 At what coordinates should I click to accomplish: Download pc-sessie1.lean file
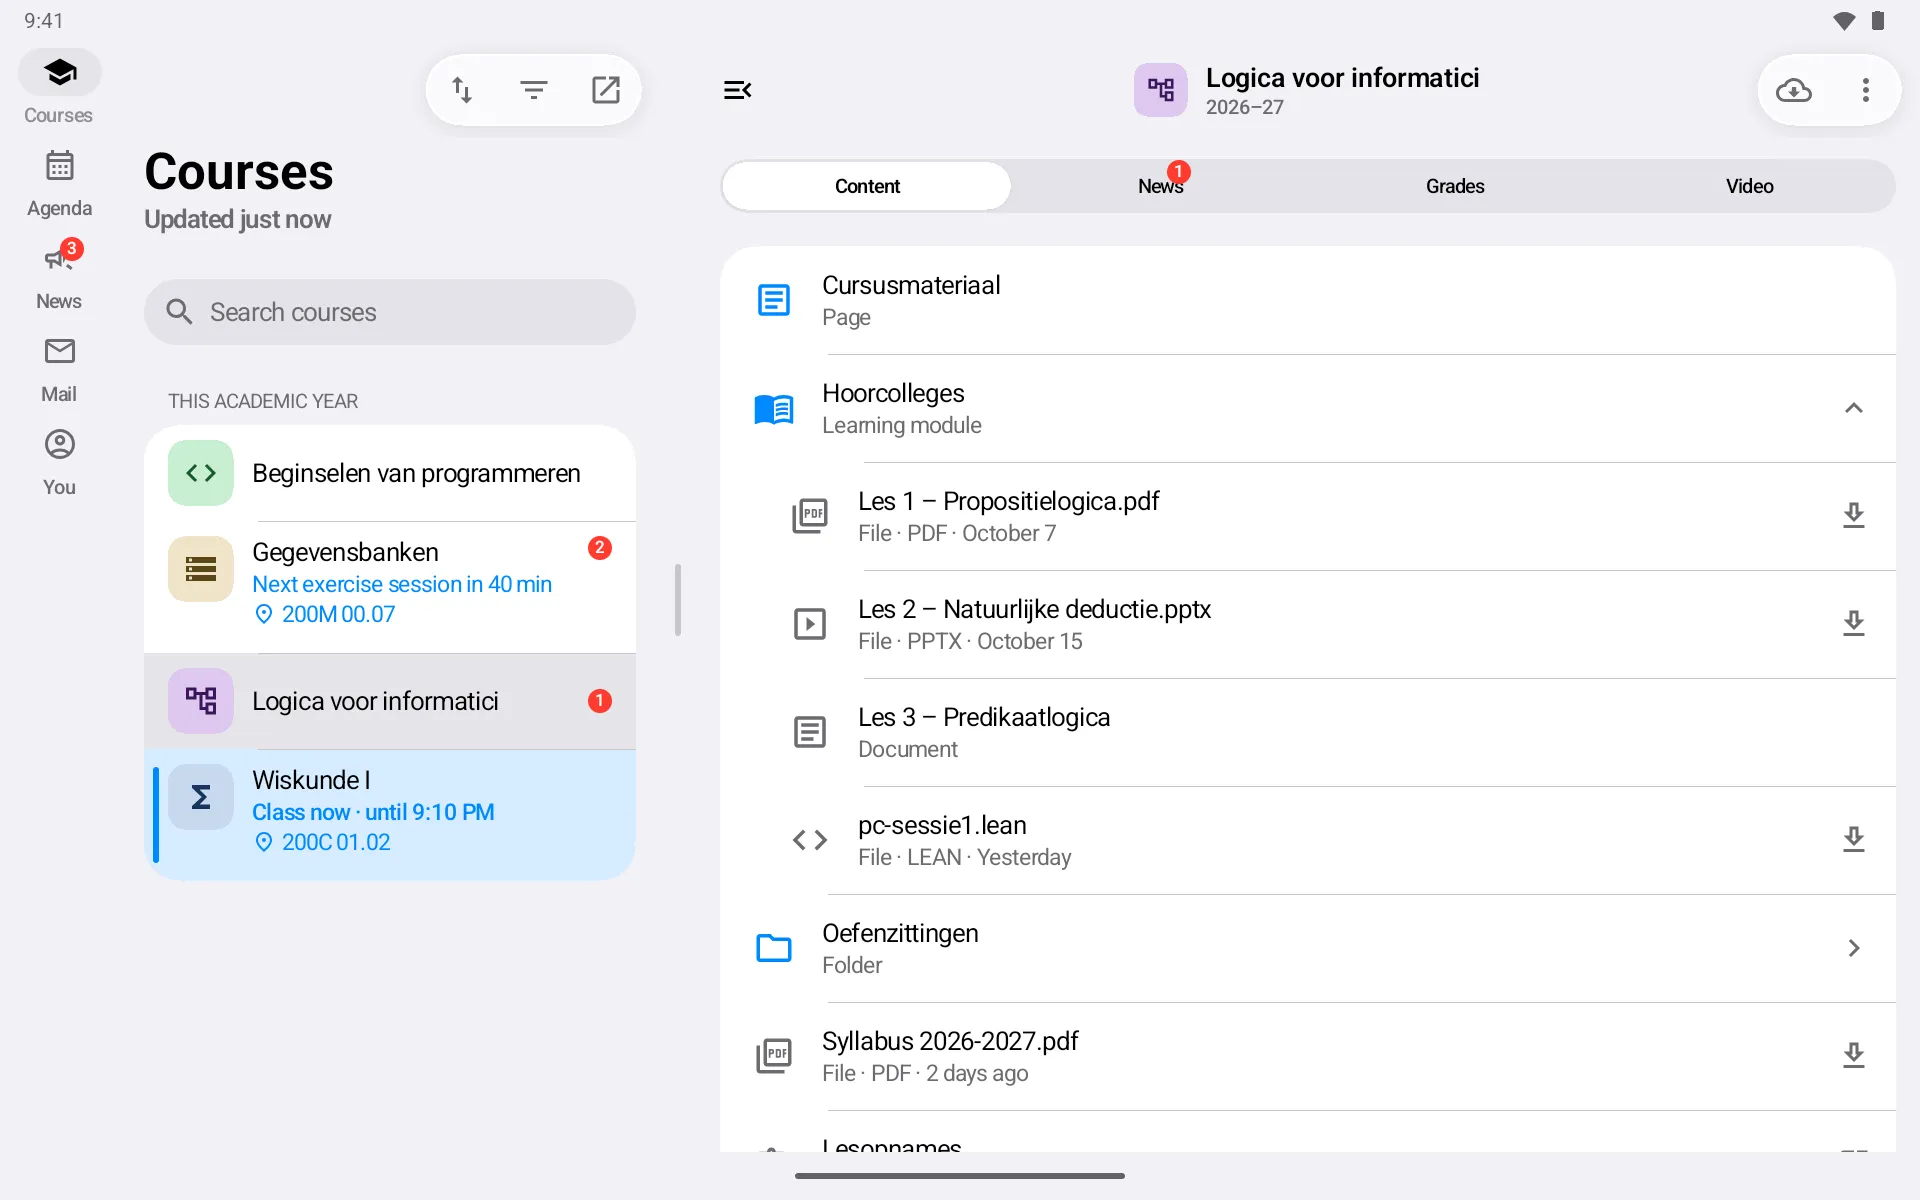click(x=1854, y=839)
